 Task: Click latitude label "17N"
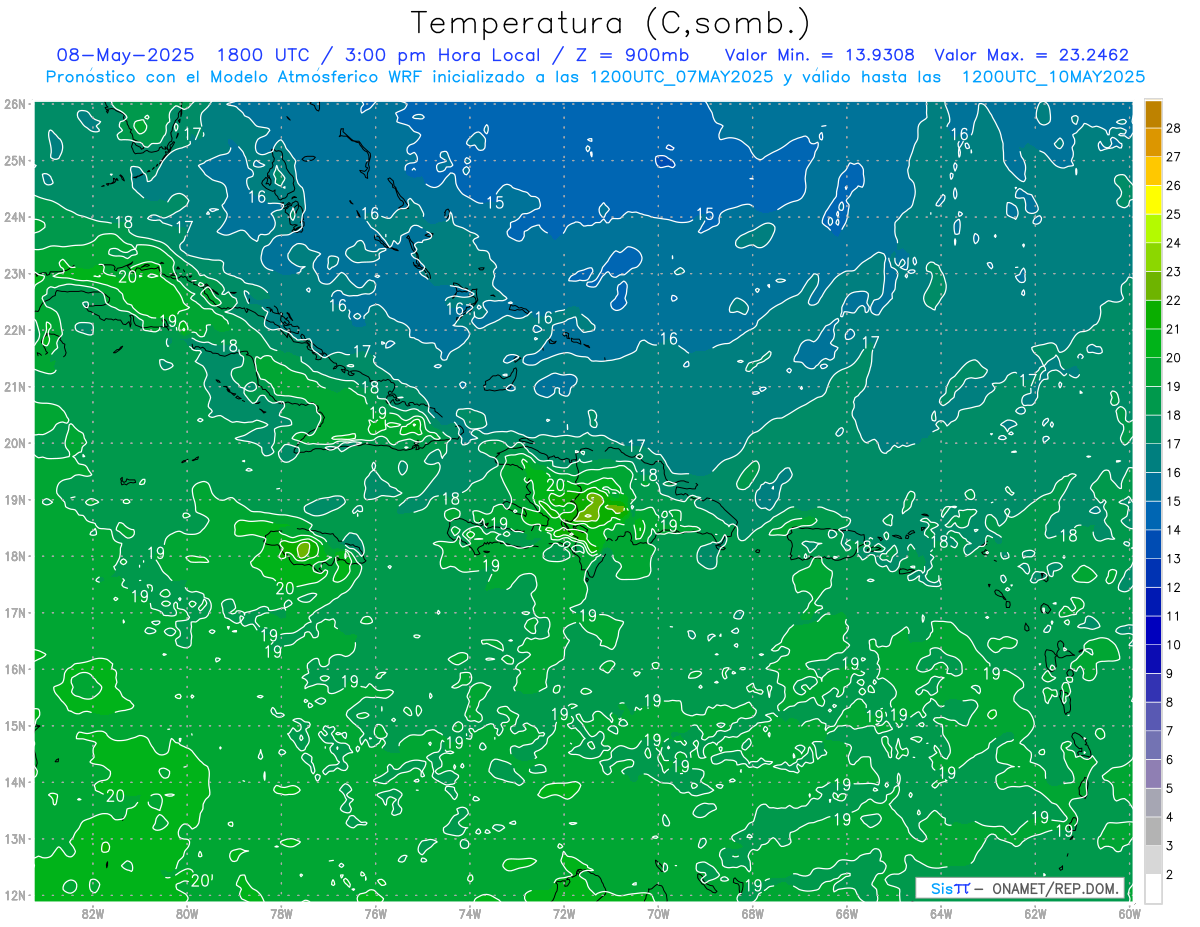point(15,612)
